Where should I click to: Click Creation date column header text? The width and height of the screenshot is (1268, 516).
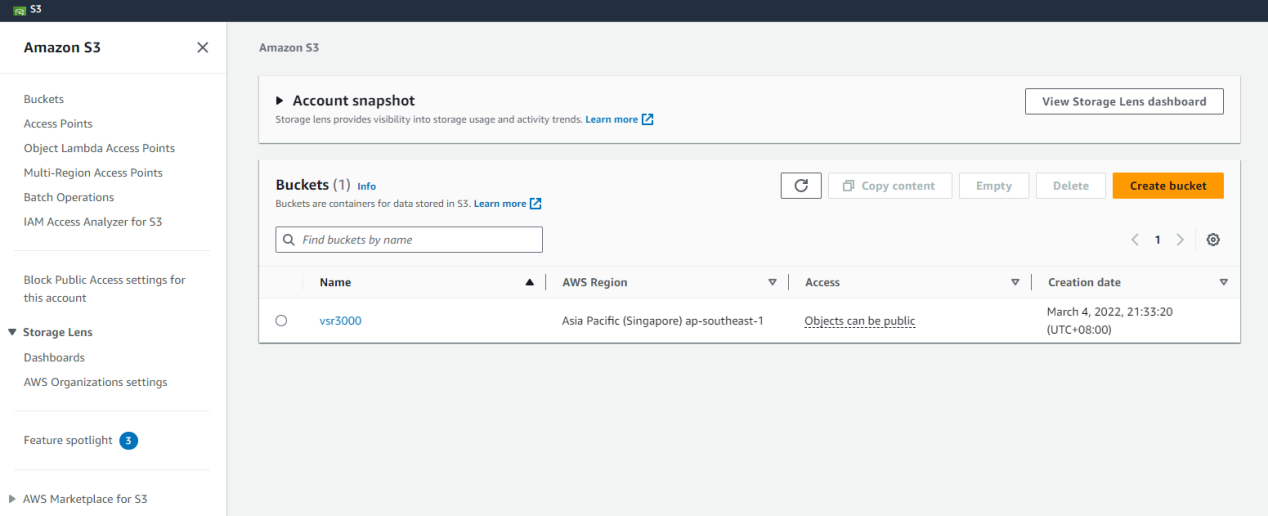point(1084,283)
